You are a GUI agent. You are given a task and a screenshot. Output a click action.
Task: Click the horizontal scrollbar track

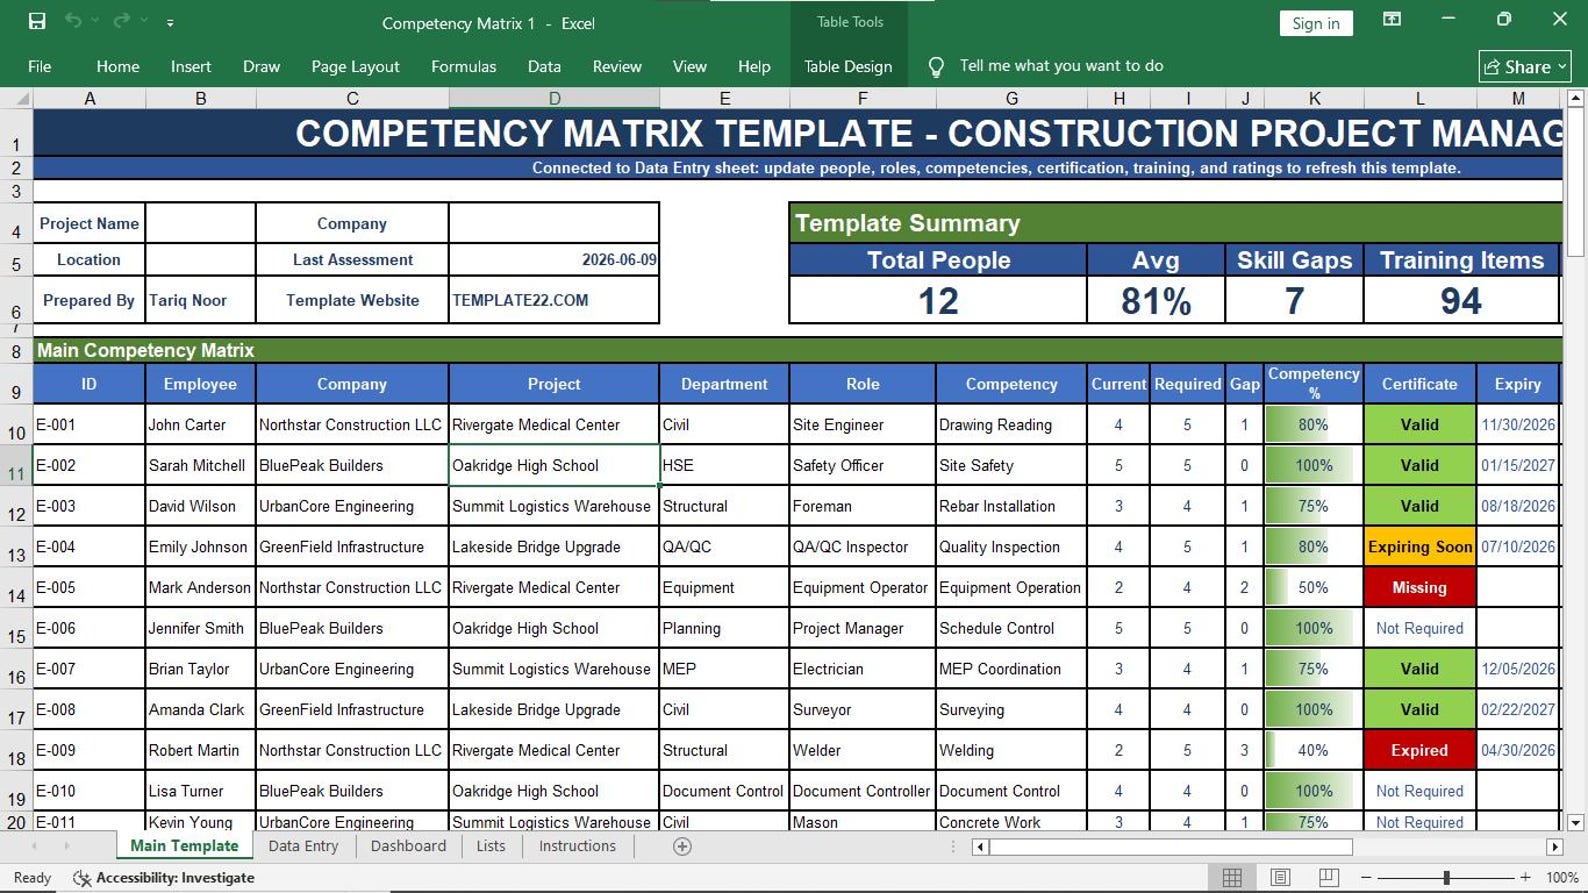coord(1448,847)
